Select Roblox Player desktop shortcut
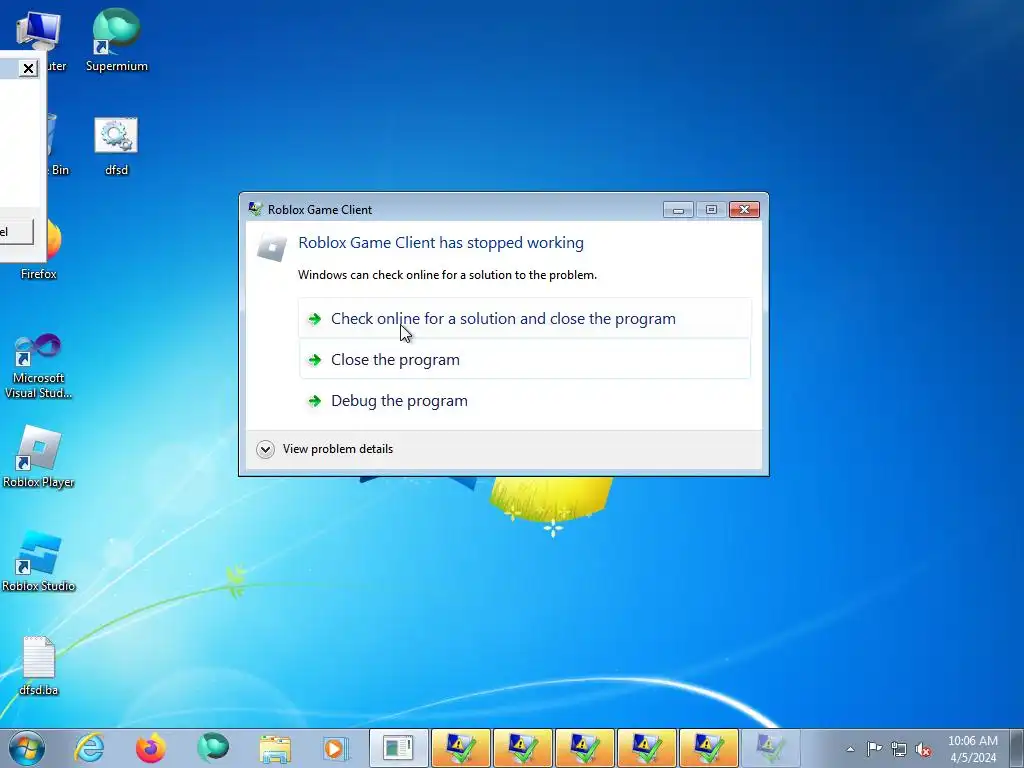The height and width of the screenshot is (768, 1024). pos(39,456)
